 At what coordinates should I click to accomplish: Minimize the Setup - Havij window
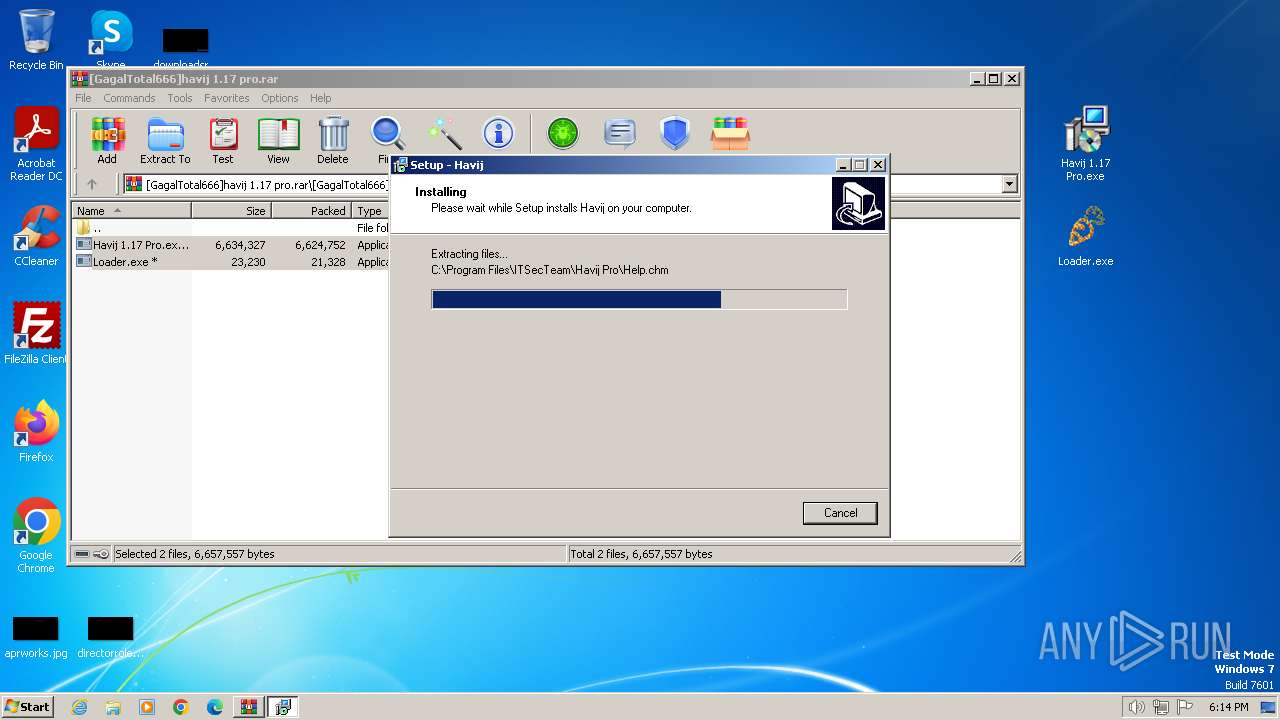[843, 165]
